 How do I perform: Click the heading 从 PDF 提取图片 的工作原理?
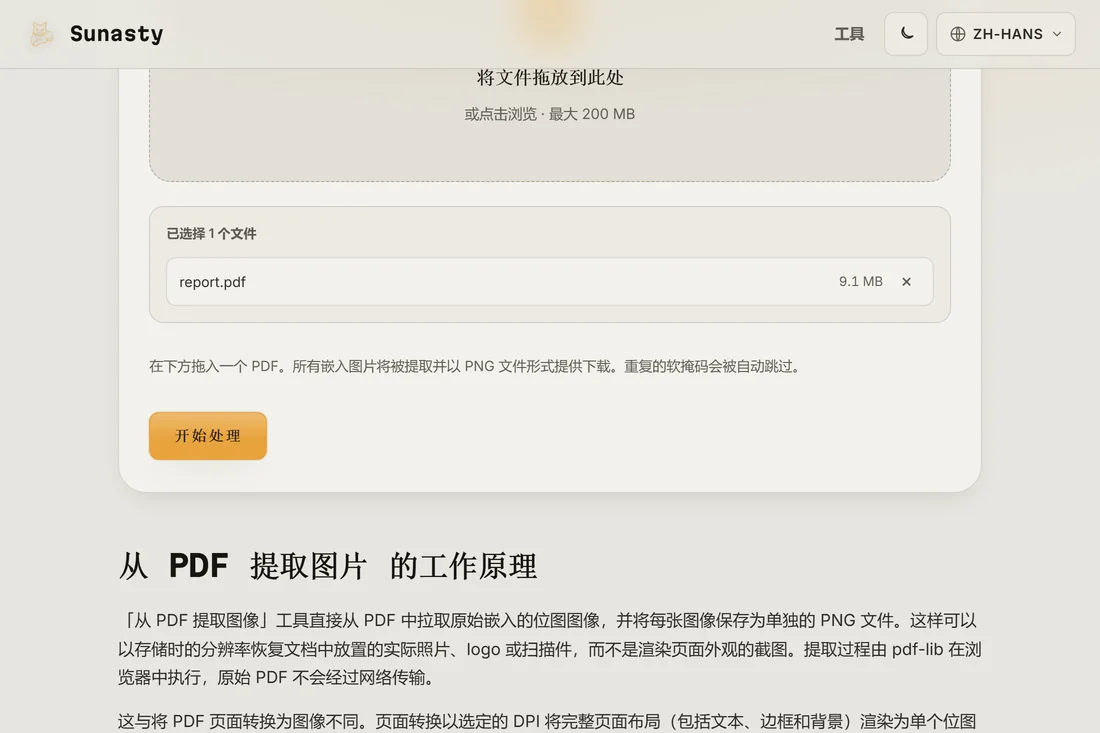click(328, 565)
